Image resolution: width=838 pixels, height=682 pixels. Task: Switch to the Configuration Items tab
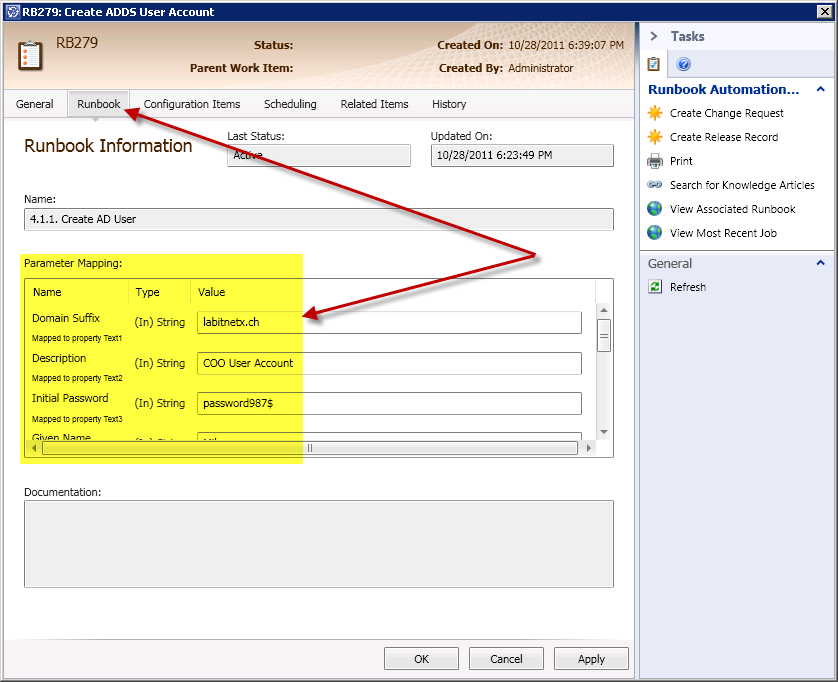191,104
